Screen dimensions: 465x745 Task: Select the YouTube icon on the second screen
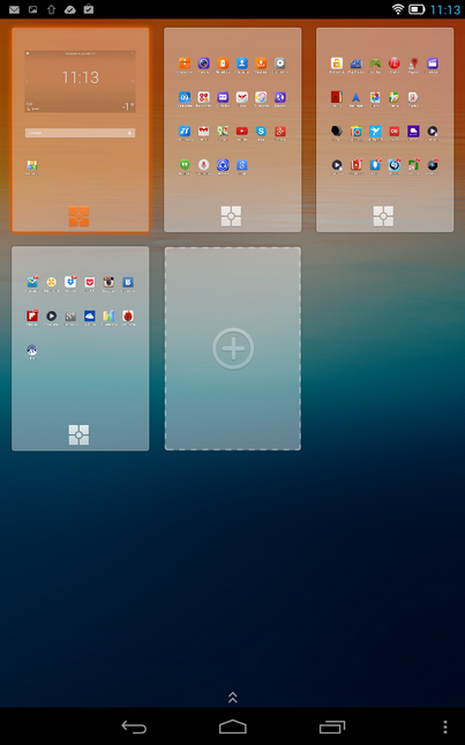coord(242,131)
